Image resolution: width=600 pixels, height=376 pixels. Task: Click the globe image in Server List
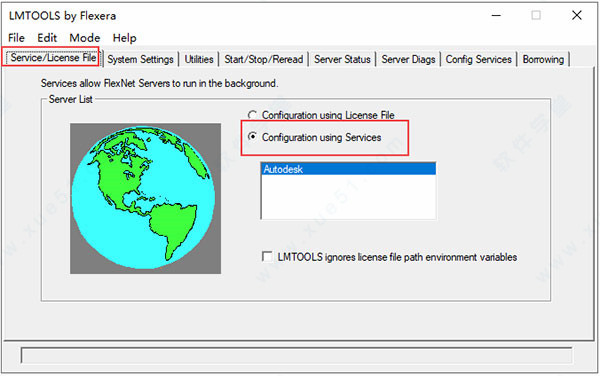(x=145, y=198)
